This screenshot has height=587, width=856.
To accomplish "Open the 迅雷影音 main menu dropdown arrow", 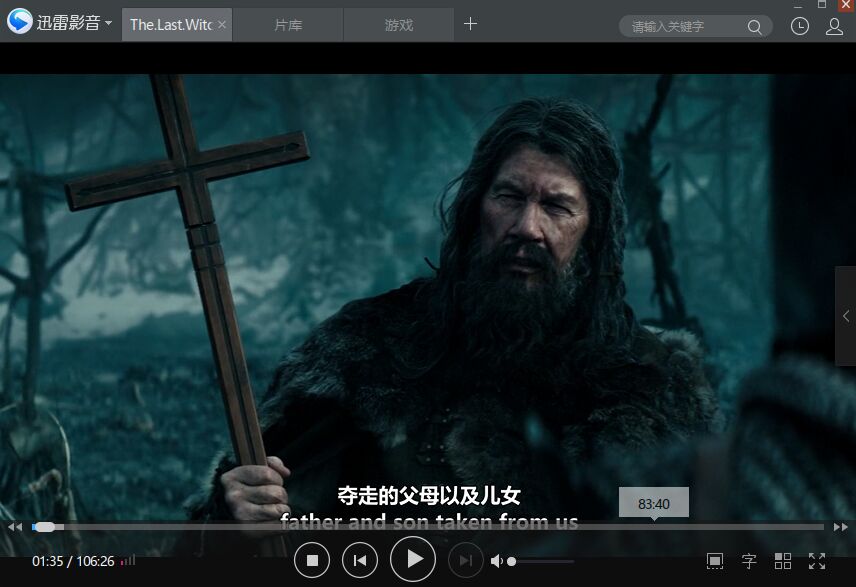I will pos(108,23).
